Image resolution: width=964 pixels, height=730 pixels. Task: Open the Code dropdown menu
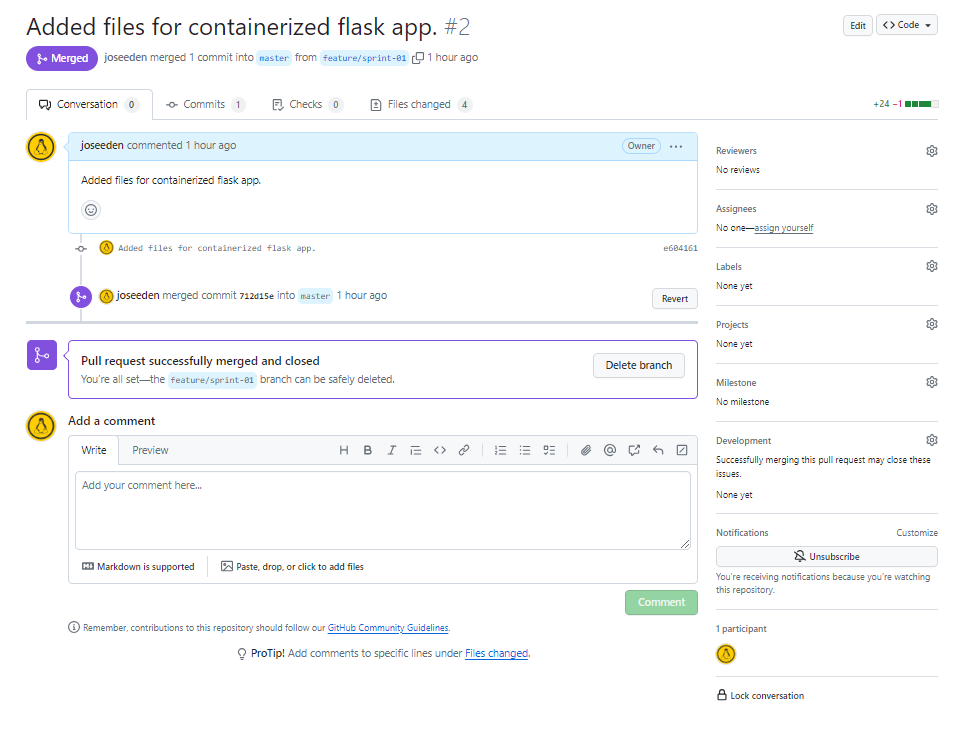(907, 25)
